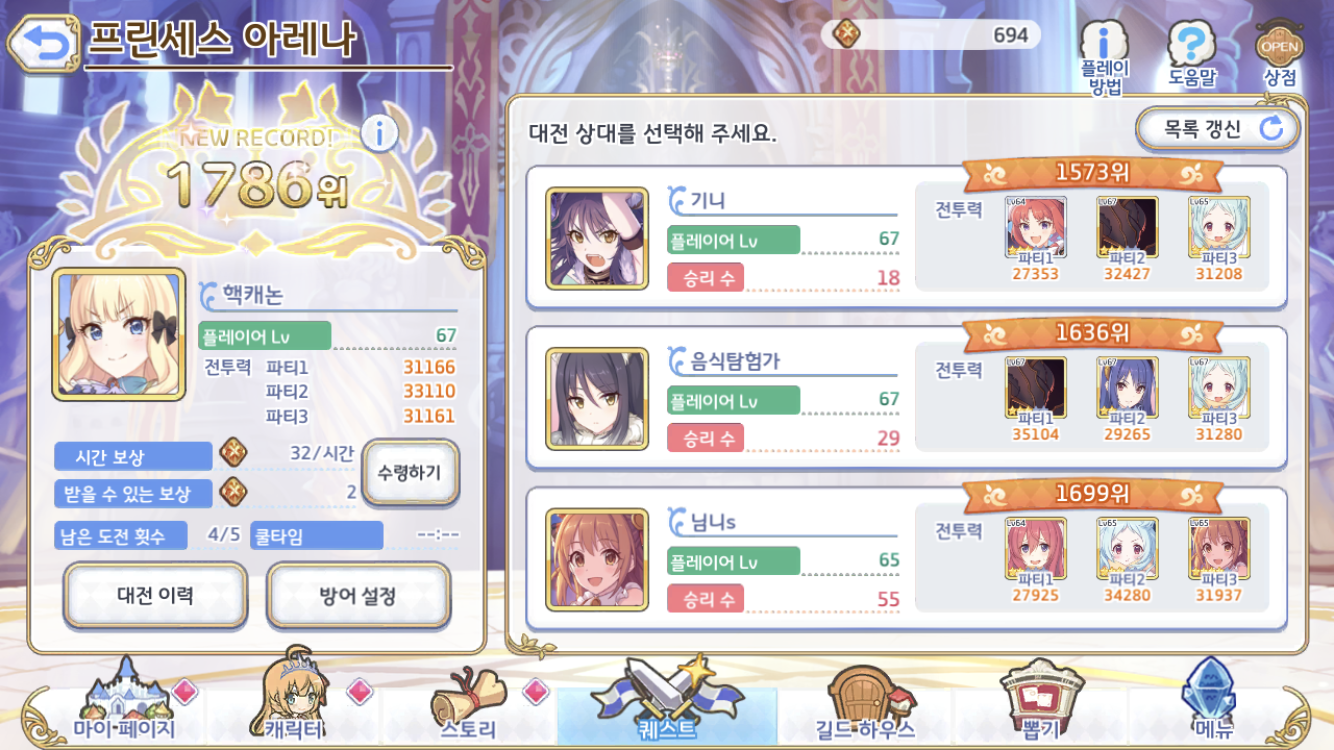Image resolution: width=1334 pixels, height=750 pixels.
Task: Open 대전 이력 battle history
Action: point(155,596)
